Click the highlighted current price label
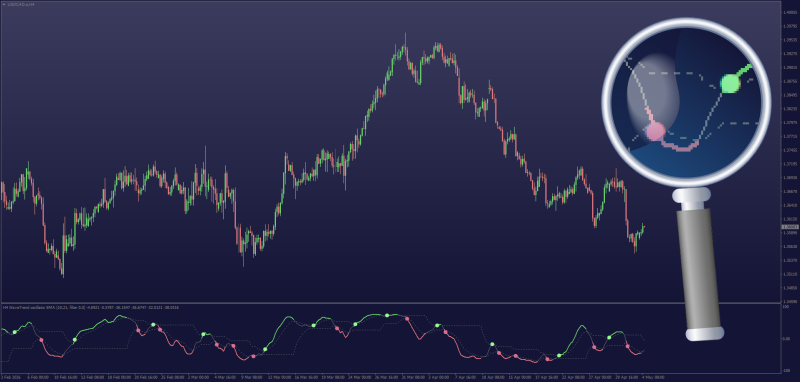This screenshot has width=800, height=382. (789, 227)
